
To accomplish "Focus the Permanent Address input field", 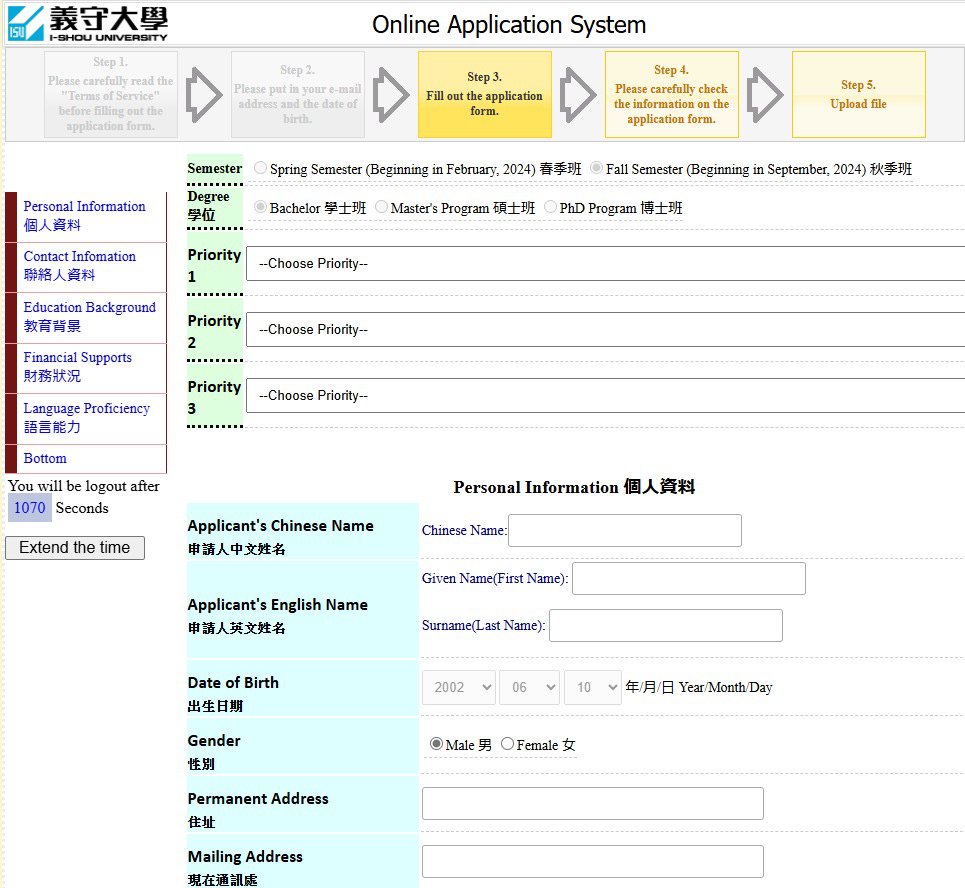I will [x=592, y=804].
